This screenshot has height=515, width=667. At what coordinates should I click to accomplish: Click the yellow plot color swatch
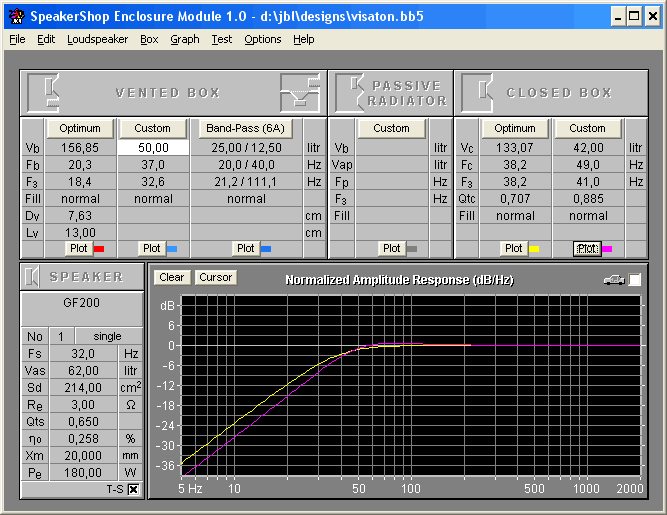pyautogui.click(x=534, y=249)
